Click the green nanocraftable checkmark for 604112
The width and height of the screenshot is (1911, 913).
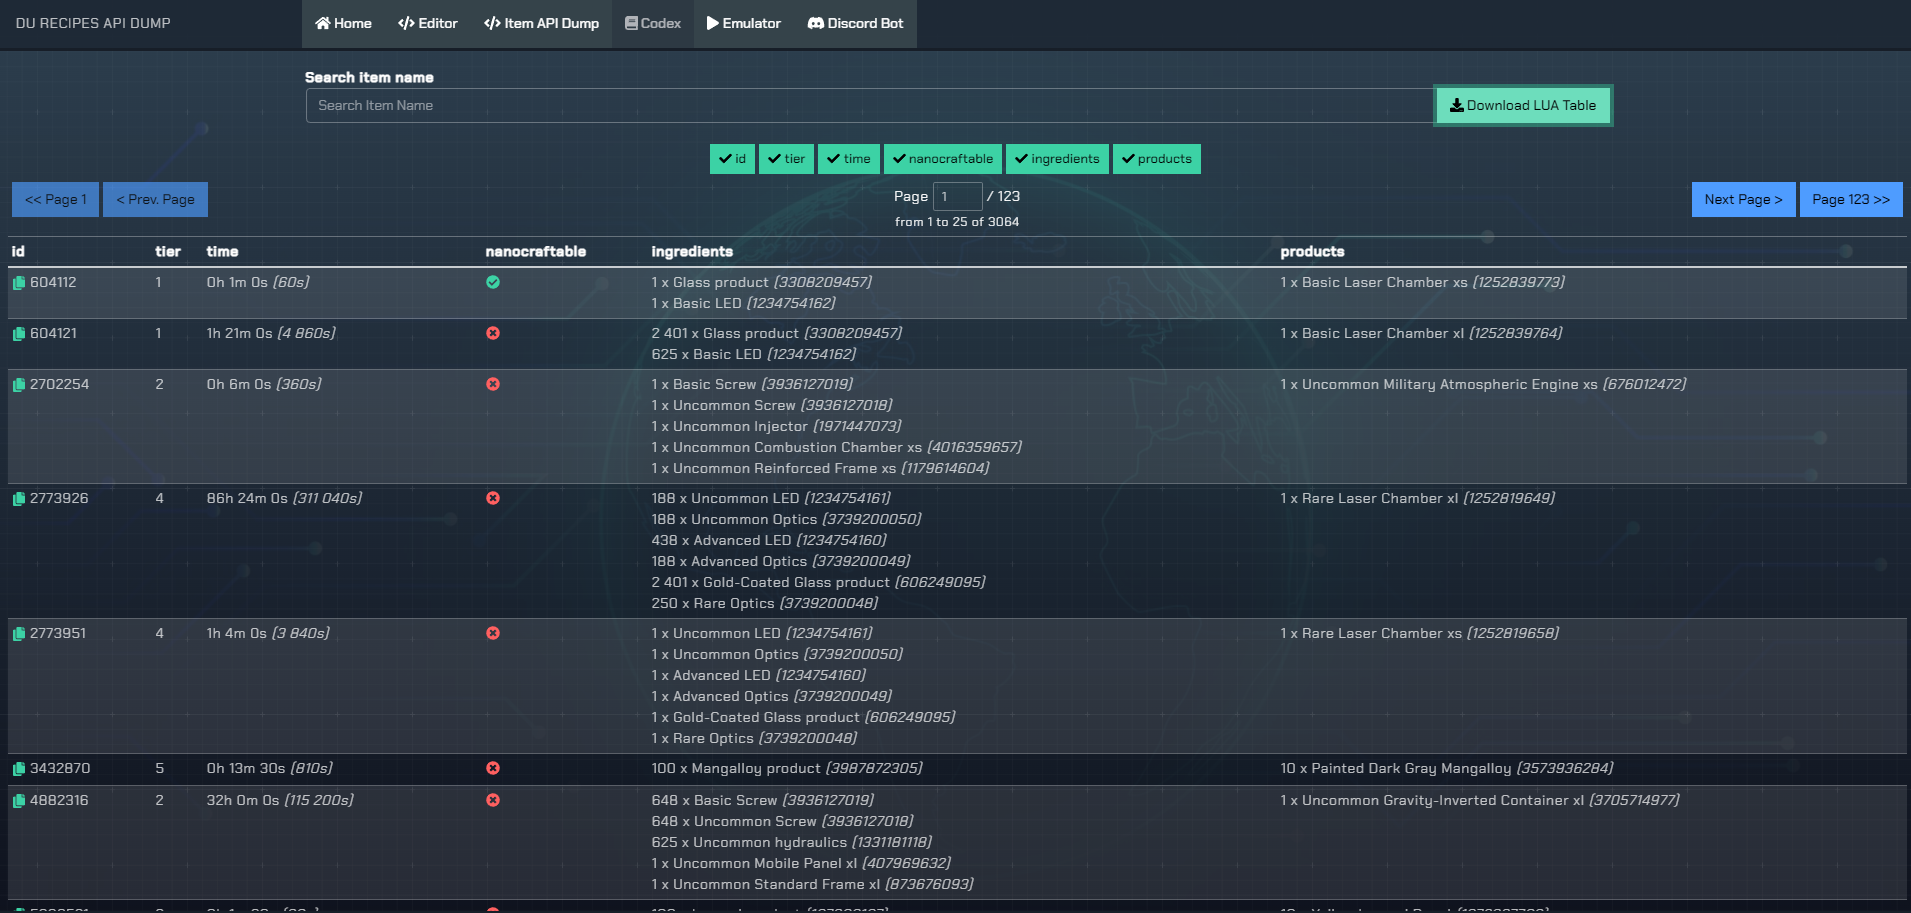tap(492, 282)
